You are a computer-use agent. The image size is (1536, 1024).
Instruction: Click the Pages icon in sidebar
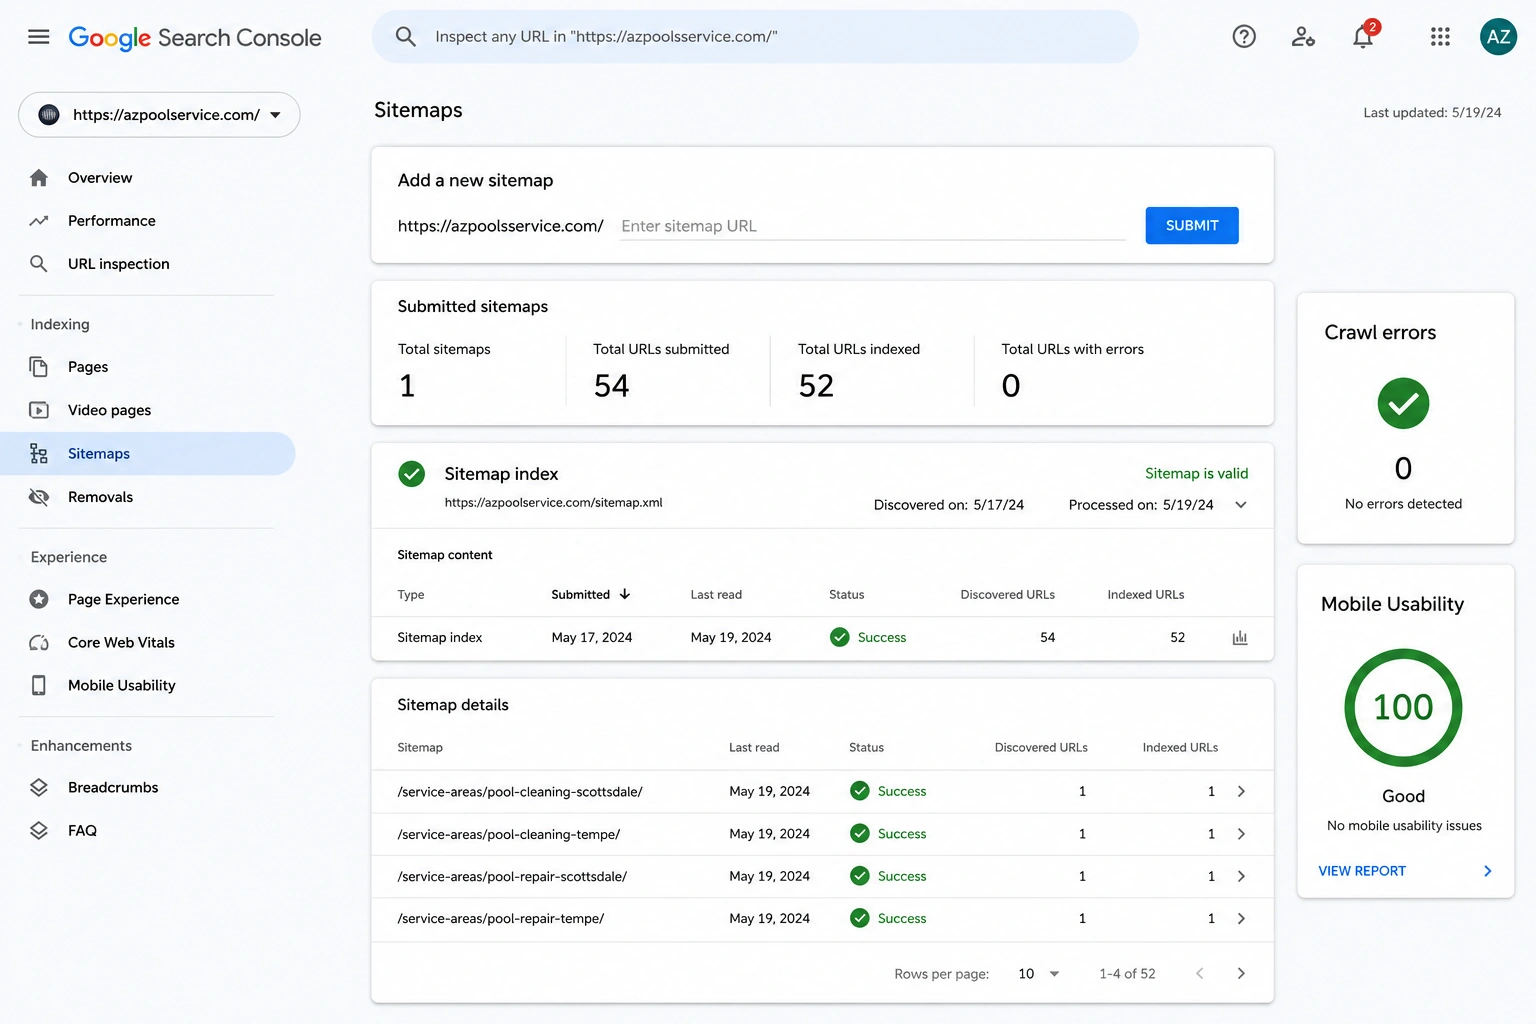point(39,367)
